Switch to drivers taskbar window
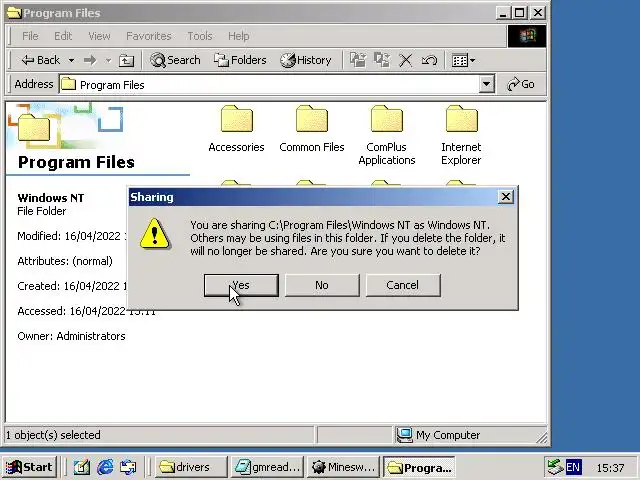The width and height of the screenshot is (640, 480). click(191, 467)
